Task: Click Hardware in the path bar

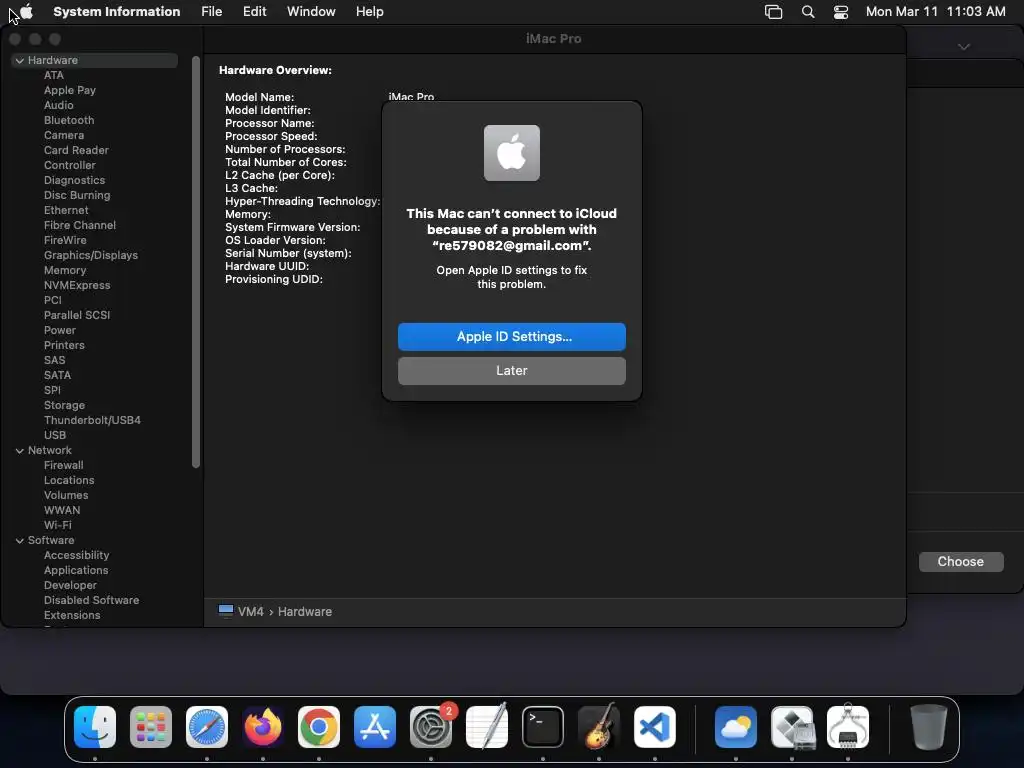Action: [305, 611]
